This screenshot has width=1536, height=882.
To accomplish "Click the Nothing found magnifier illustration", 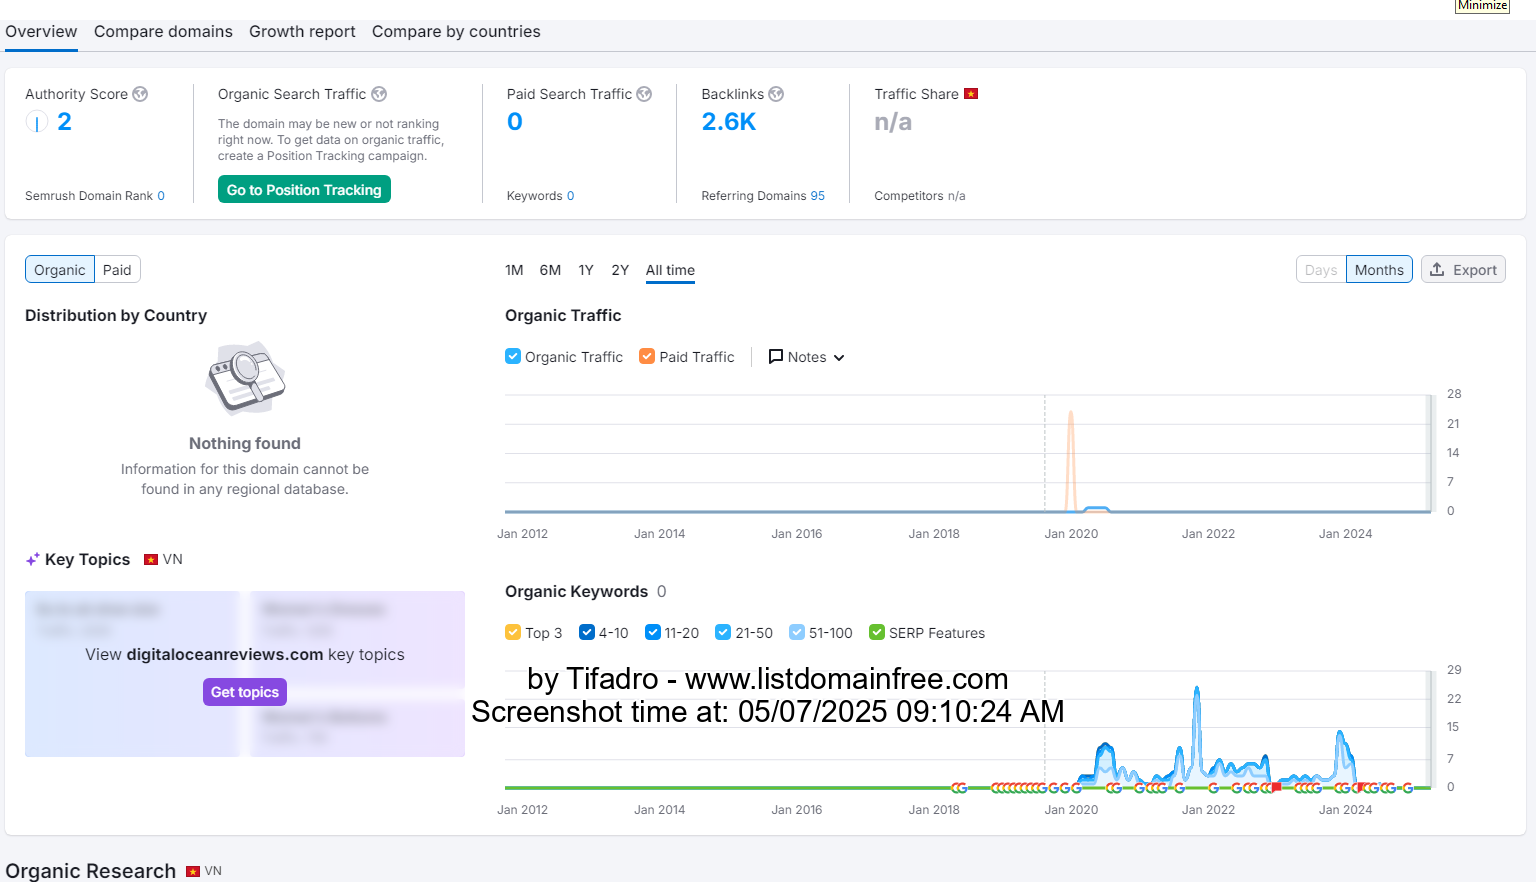I will click(245, 378).
